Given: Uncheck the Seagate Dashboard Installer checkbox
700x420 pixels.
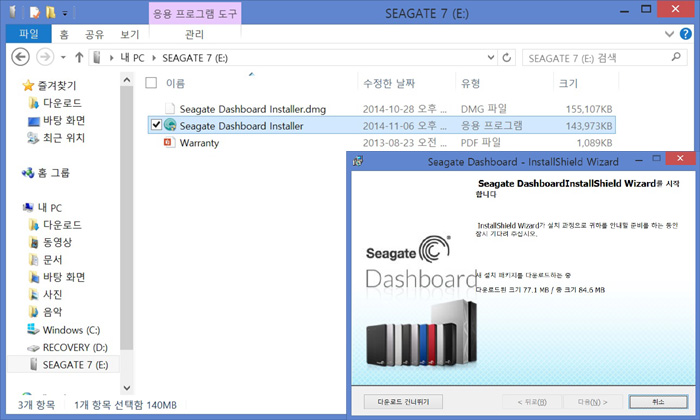Looking at the screenshot, I should pyautogui.click(x=156, y=125).
